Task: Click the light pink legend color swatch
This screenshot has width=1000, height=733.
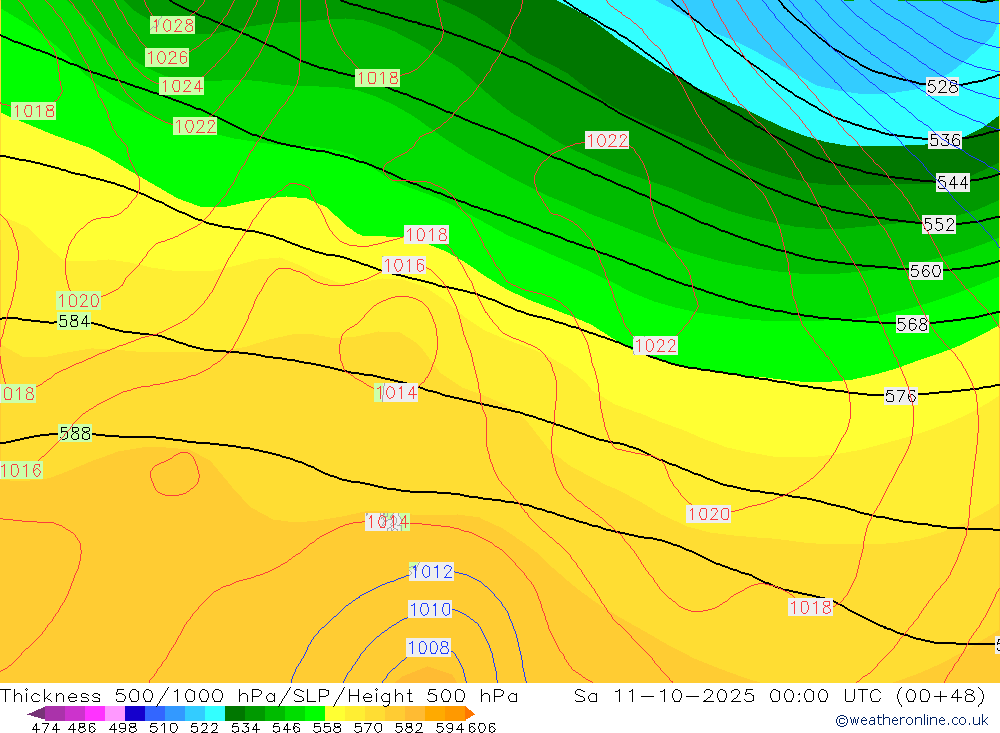Action: pyautogui.click(x=115, y=713)
